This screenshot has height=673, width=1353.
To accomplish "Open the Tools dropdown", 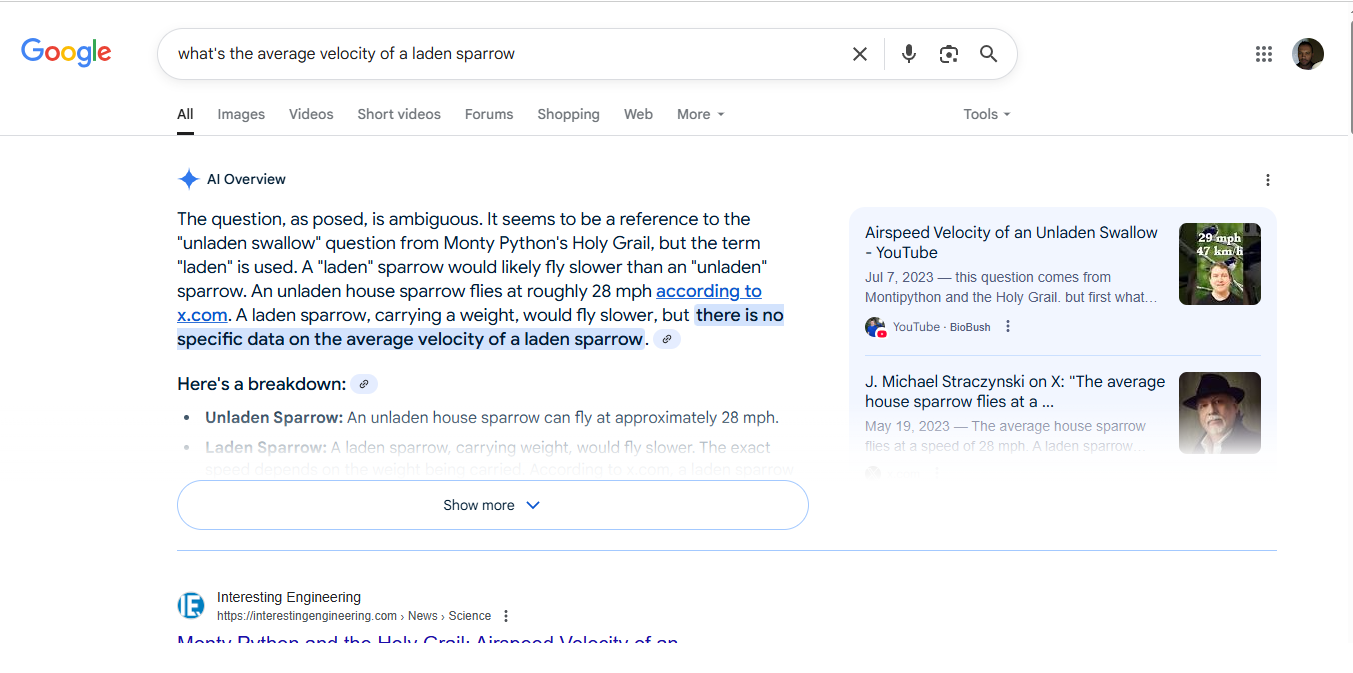I will pyautogui.click(x=985, y=113).
